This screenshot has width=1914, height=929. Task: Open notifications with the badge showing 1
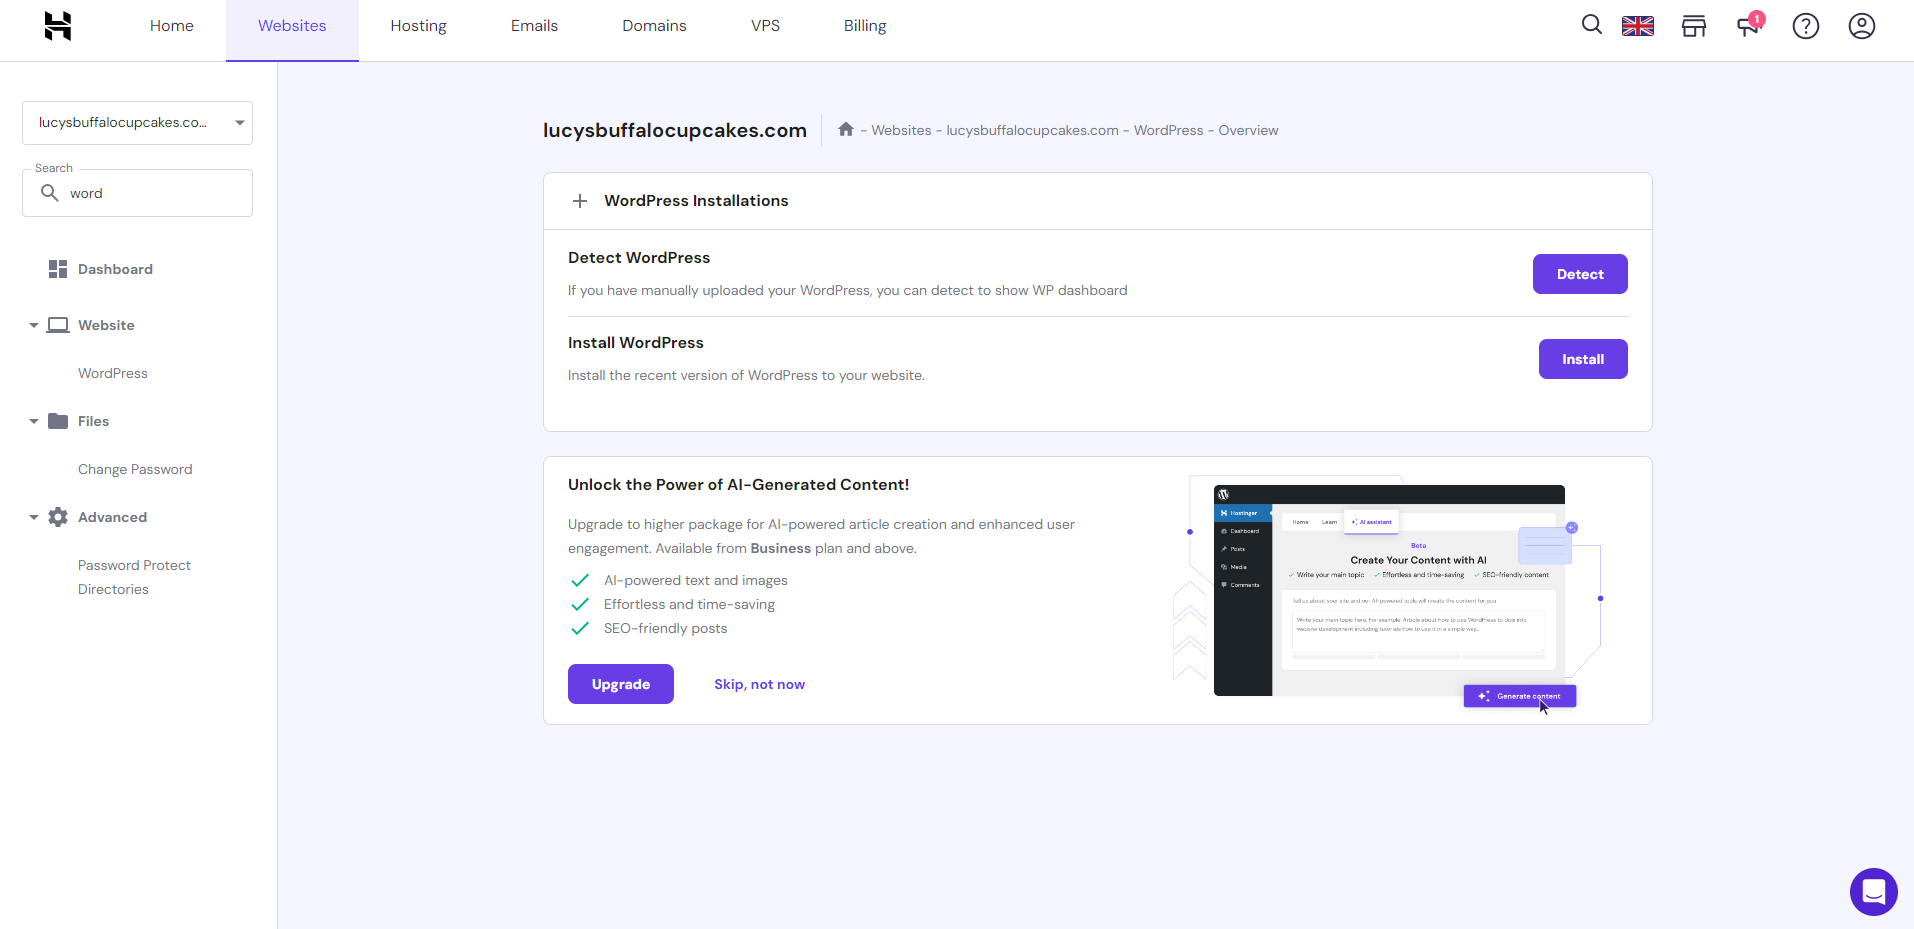point(1748,25)
